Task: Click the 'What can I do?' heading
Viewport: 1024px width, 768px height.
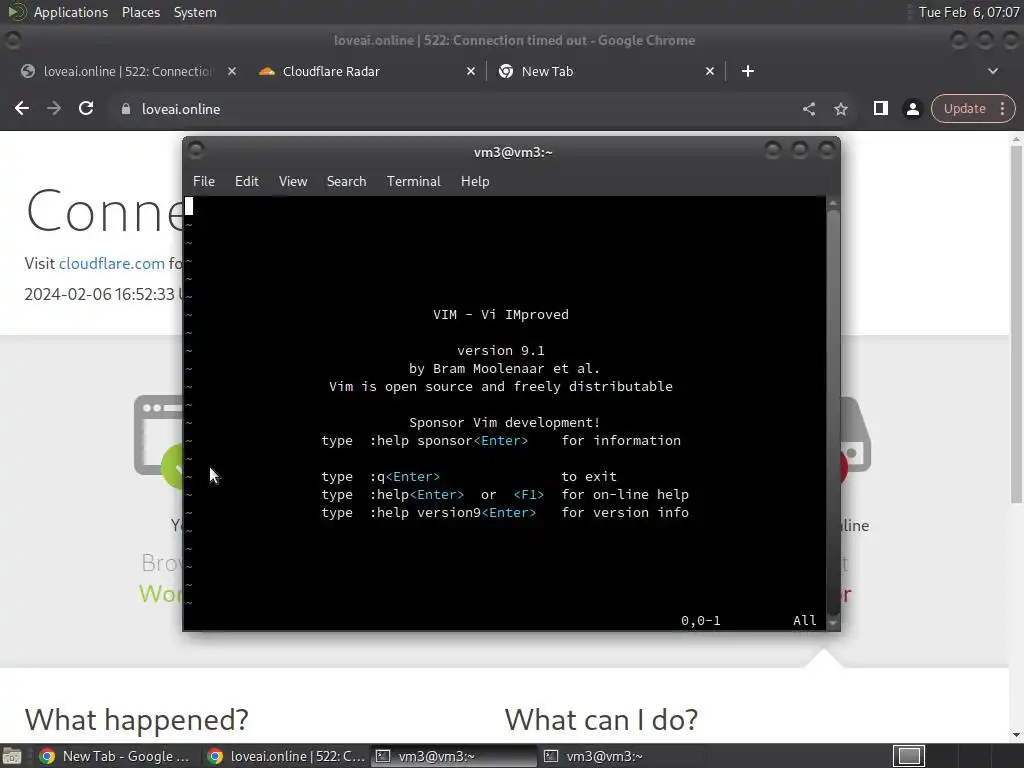Action: point(601,720)
